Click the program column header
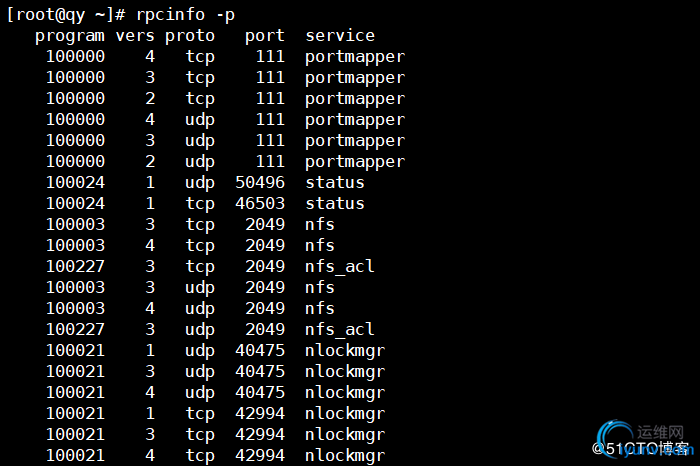Screen dimensions: 700x466 [70, 37]
